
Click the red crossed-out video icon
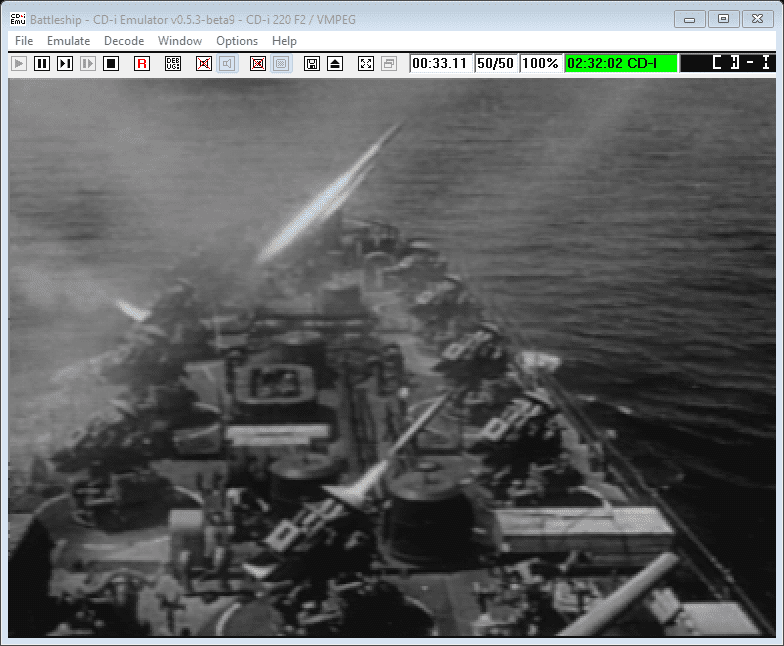[x=258, y=63]
